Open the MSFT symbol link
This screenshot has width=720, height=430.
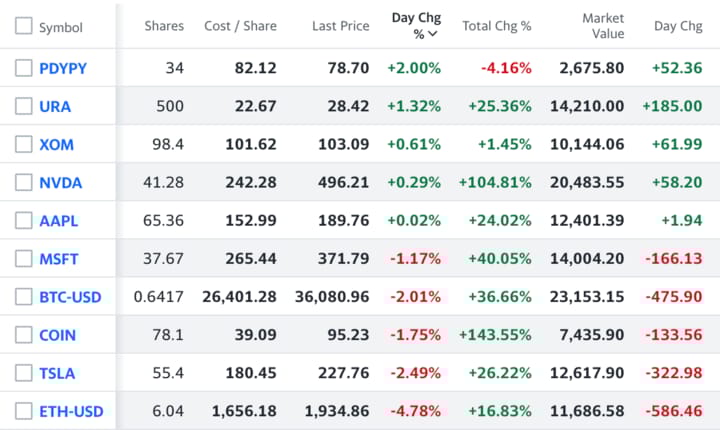(x=58, y=259)
